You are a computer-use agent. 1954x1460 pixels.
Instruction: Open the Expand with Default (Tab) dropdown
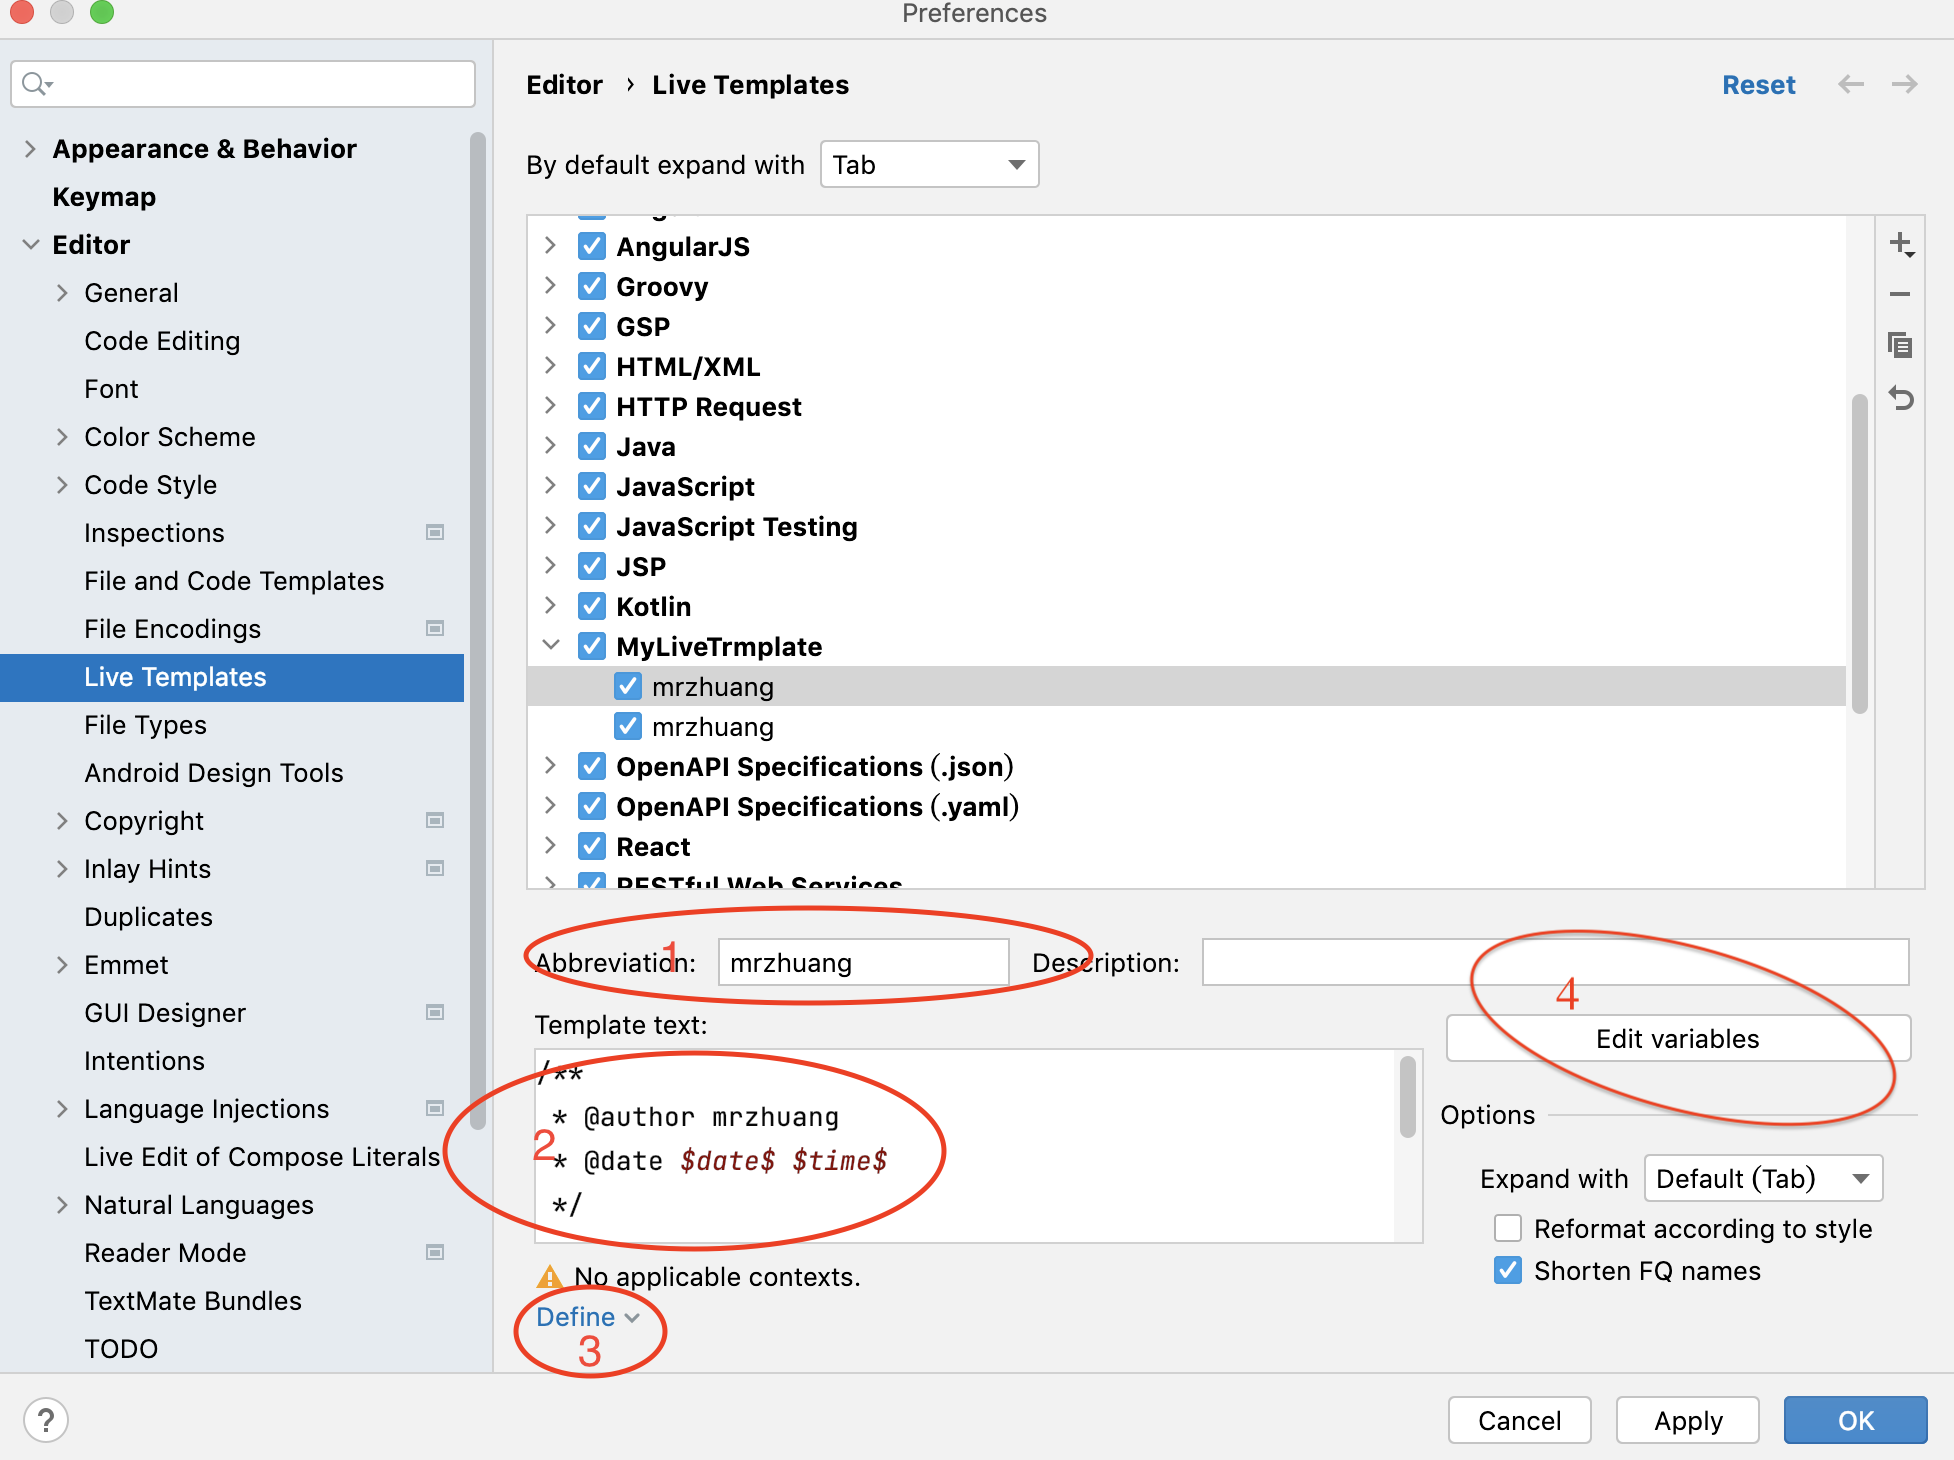[1763, 1179]
